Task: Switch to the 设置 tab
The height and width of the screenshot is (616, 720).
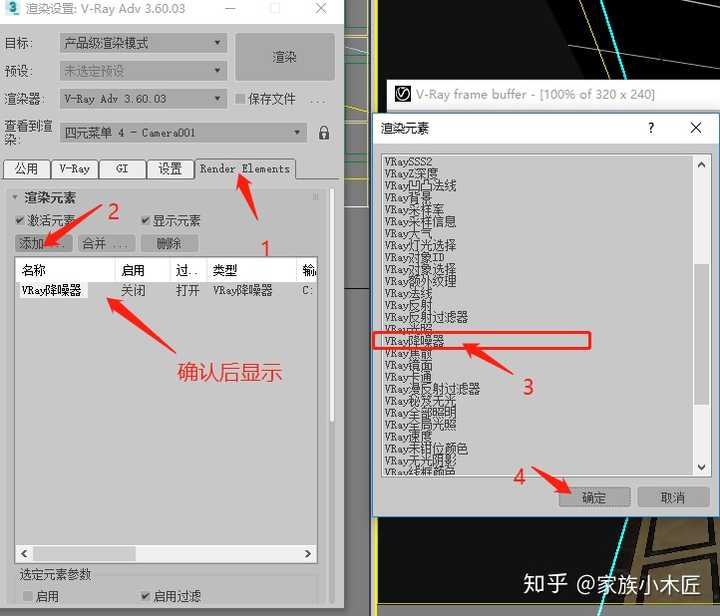Action: tap(170, 169)
